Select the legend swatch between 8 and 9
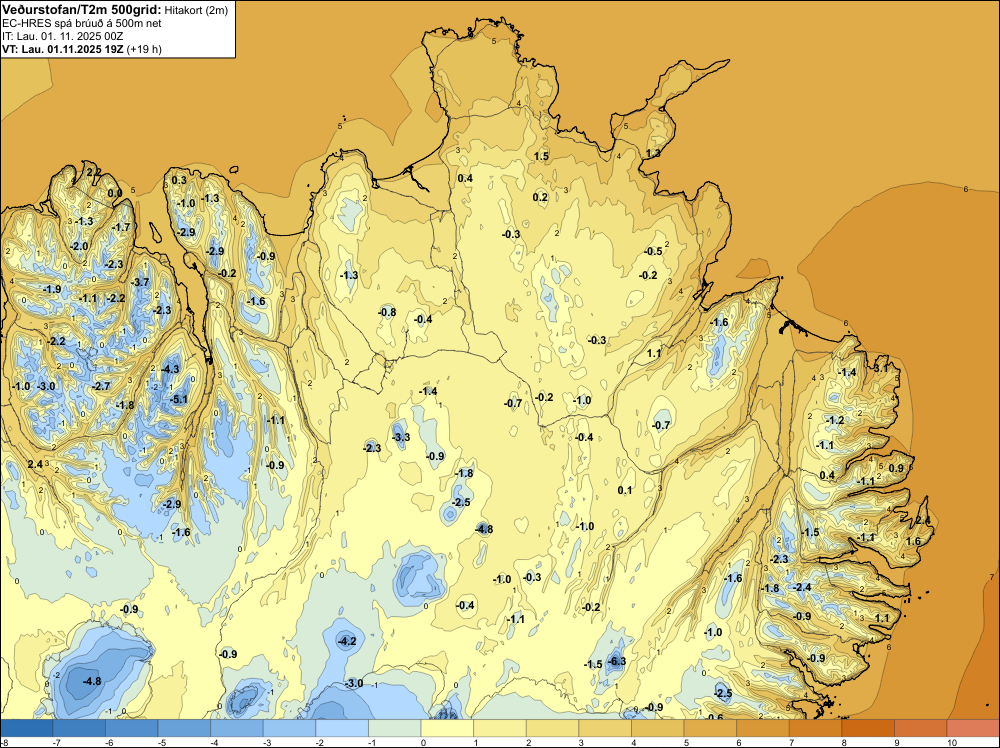 [x=869, y=728]
